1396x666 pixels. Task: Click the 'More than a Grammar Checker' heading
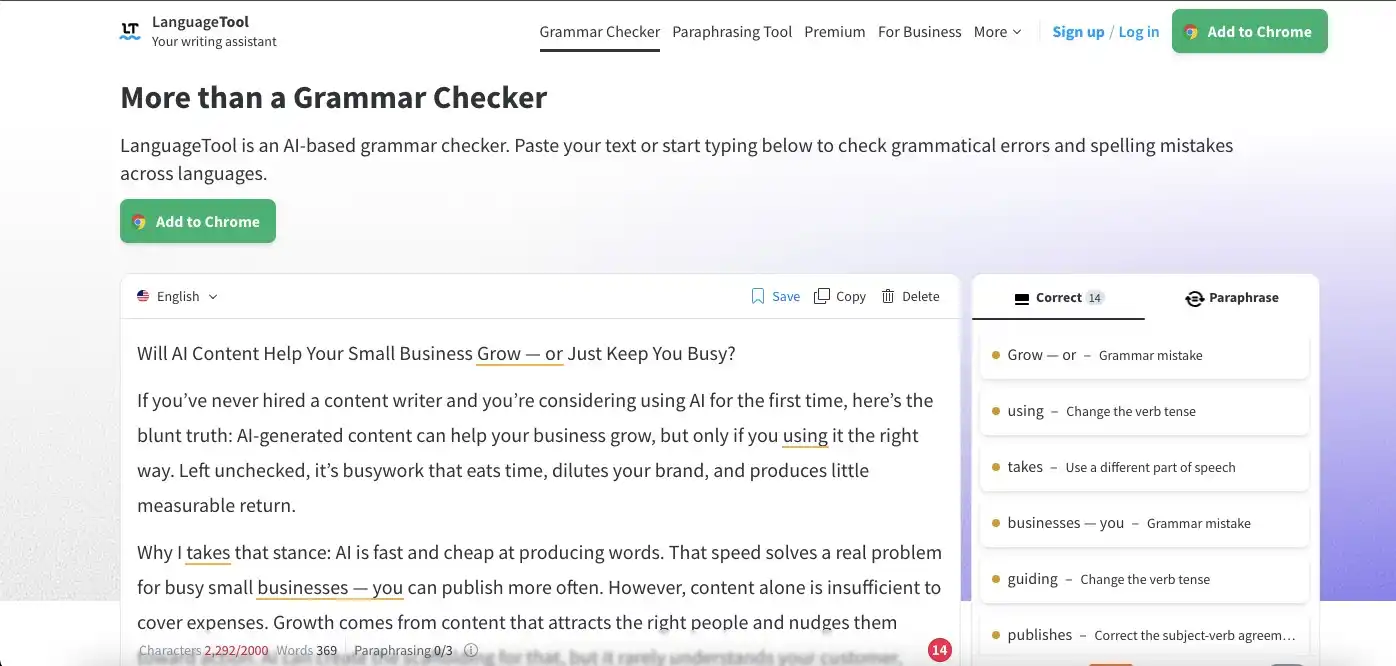point(334,97)
